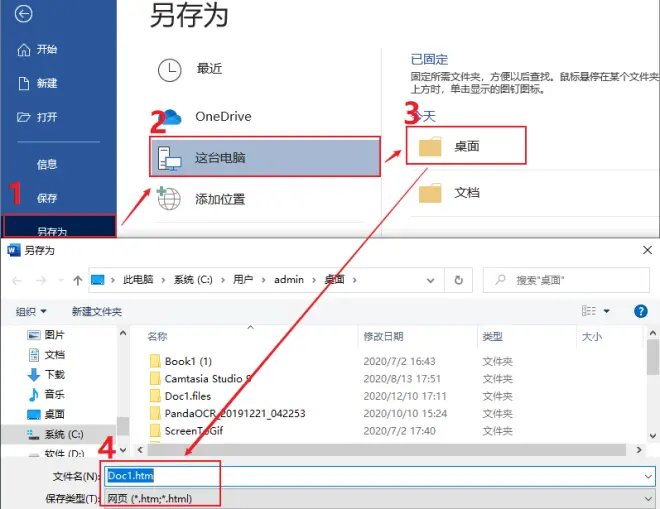Click the file list vertical scrollbar thumb

click(x=653, y=357)
